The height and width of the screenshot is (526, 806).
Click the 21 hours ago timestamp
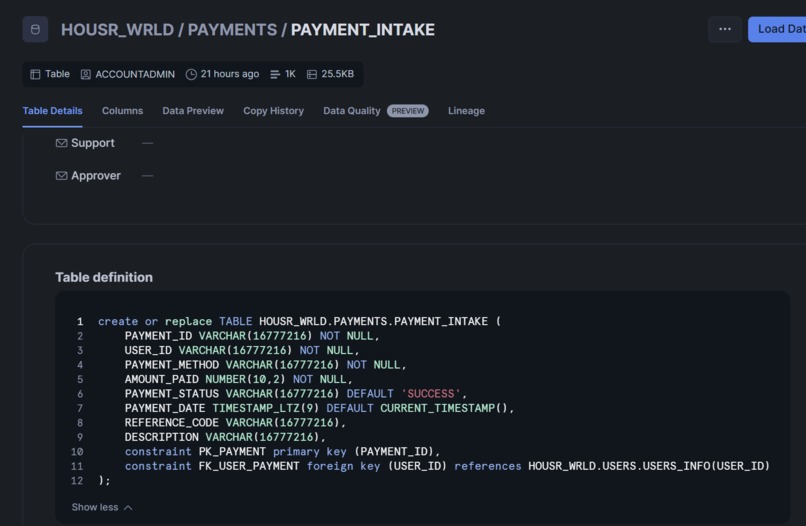(230, 74)
